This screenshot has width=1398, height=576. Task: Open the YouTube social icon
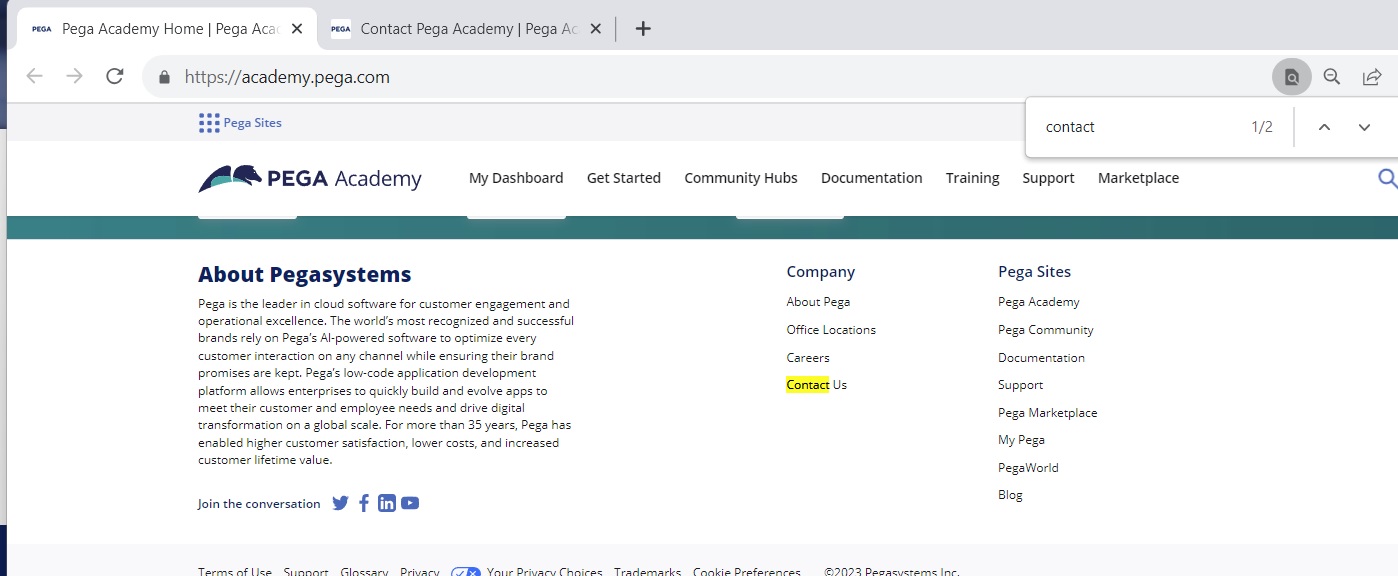pyautogui.click(x=410, y=503)
